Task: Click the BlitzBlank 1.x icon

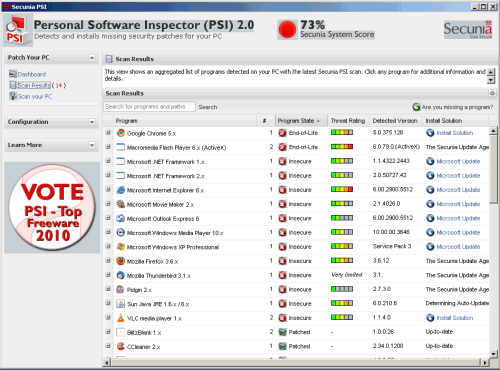Action: click(x=121, y=332)
